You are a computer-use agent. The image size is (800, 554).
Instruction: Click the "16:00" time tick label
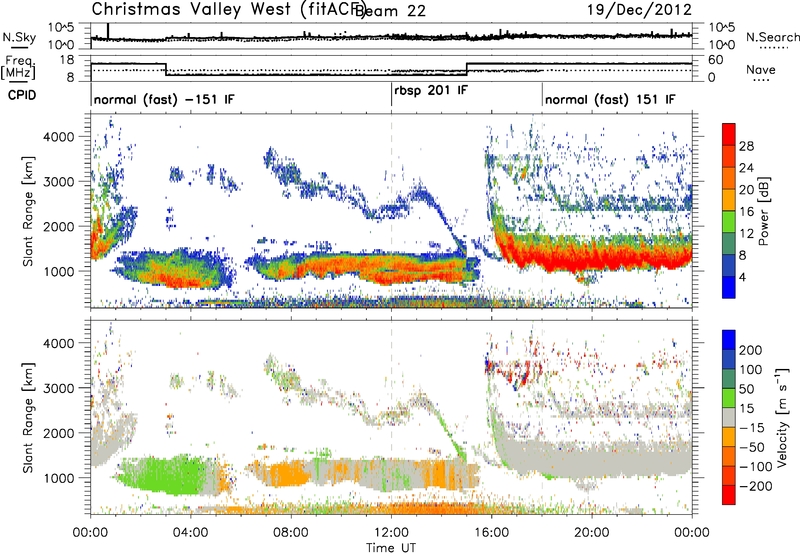tap(491, 533)
